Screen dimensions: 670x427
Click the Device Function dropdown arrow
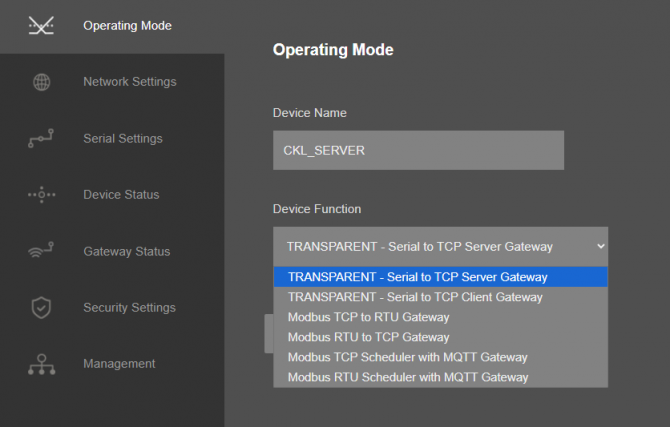(x=601, y=246)
